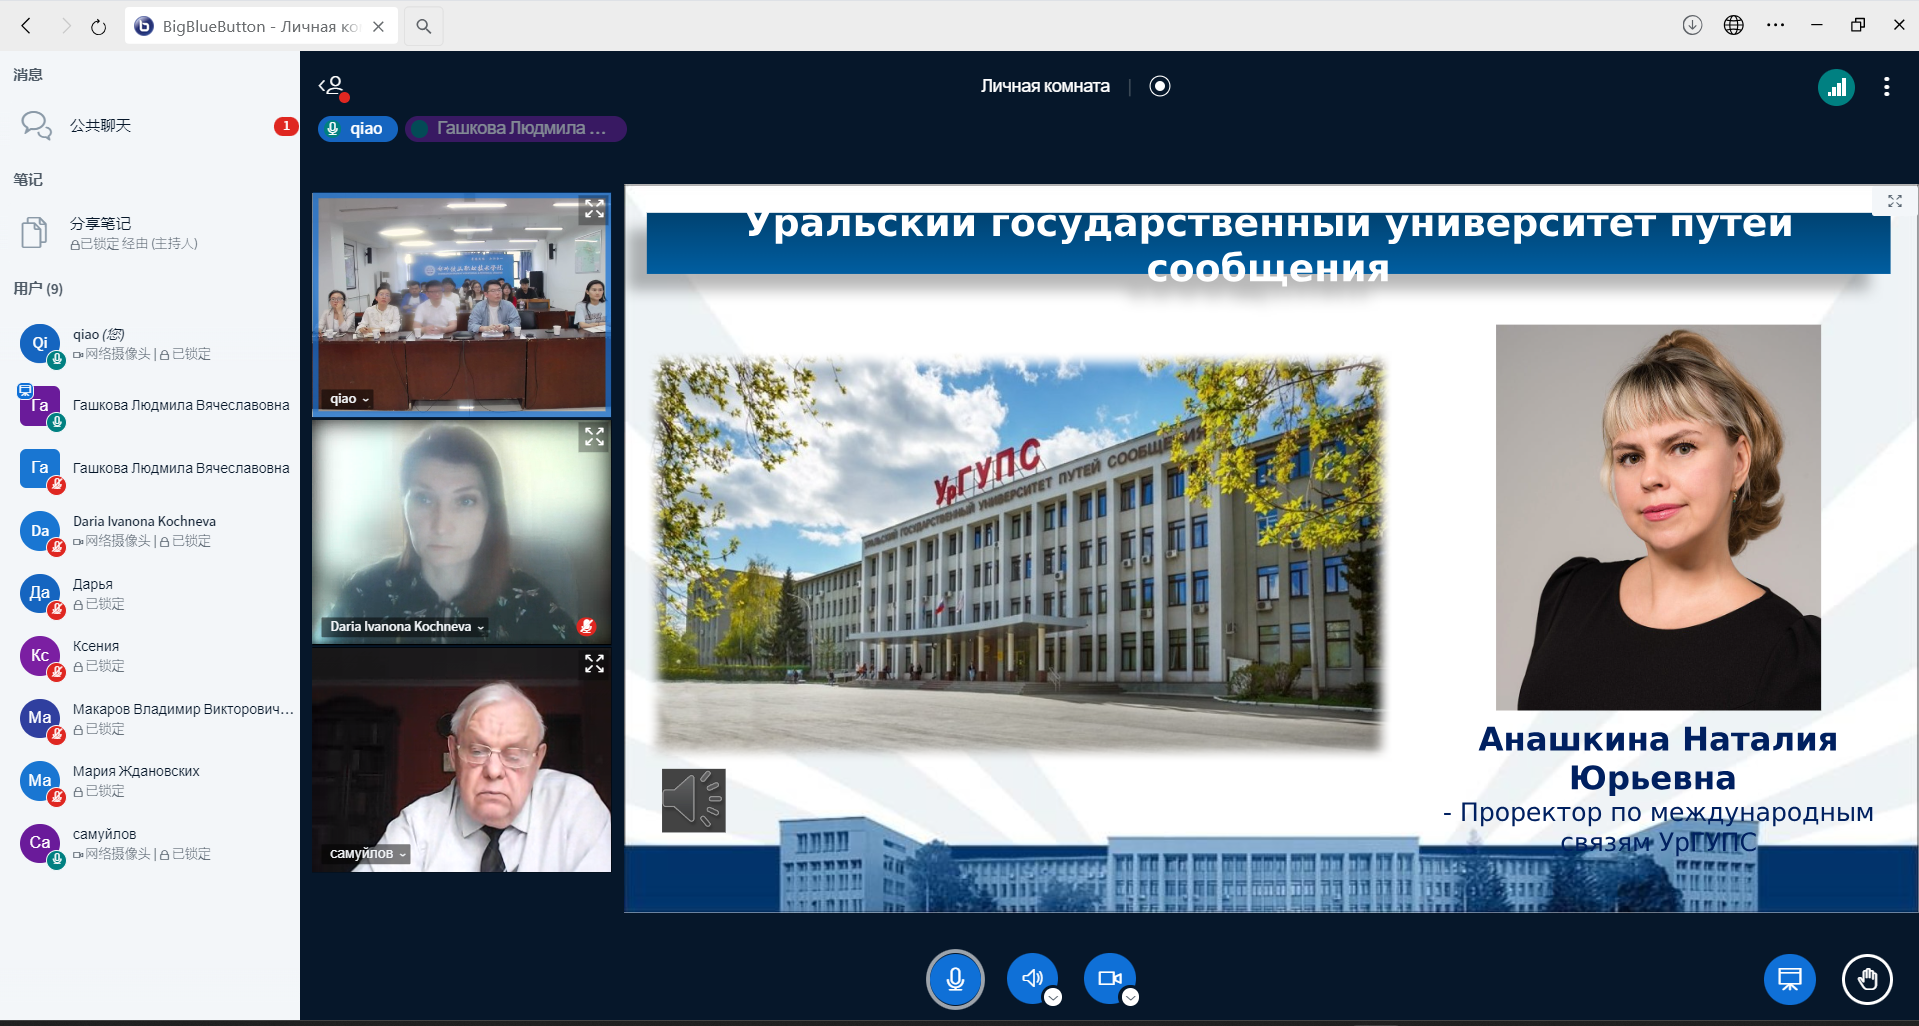Viewport: 1919px width, 1026px height.
Task: Select presenter Гашкова Людмила Вячеславовна avatar
Action: [40, 406]
